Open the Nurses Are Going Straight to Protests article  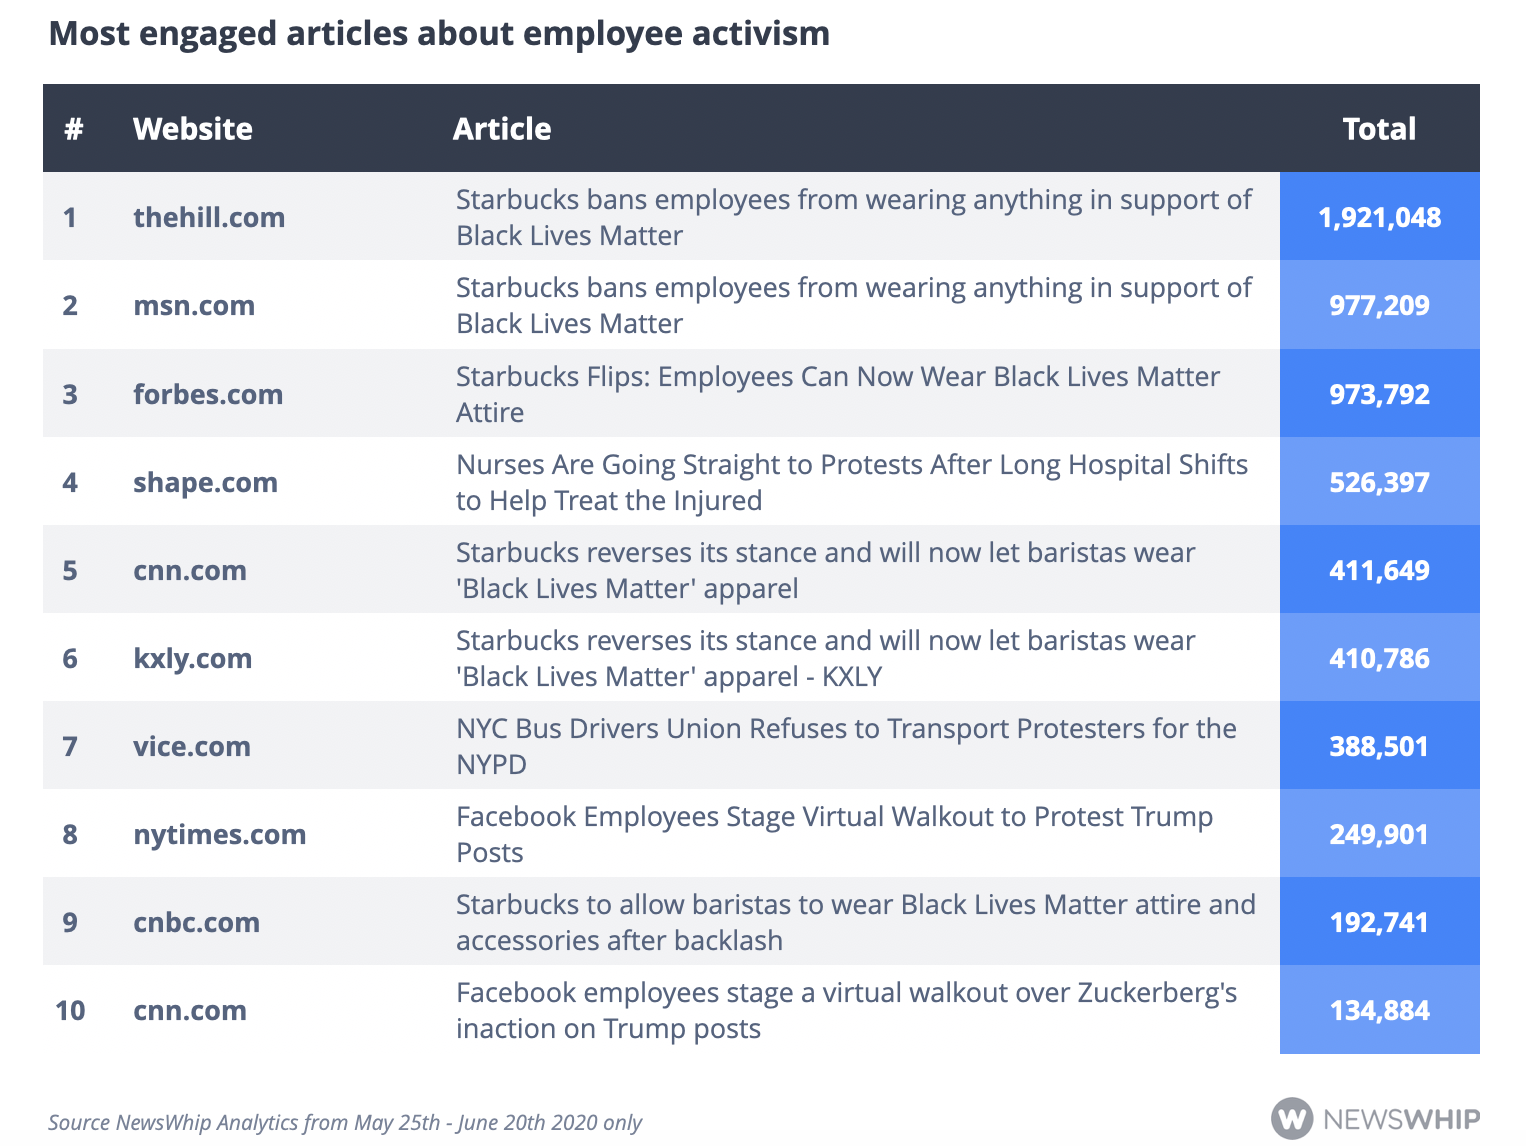pos(852,482)
